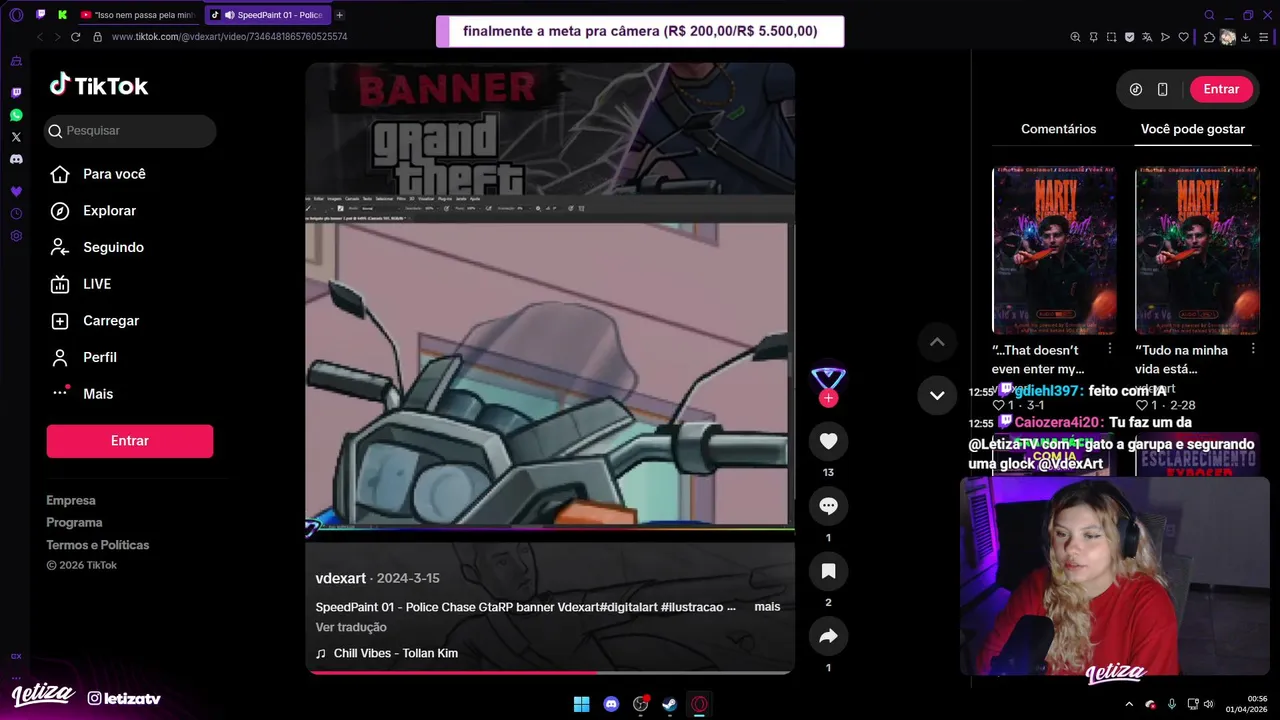Expand the Programa footer section

coord(74,522)
